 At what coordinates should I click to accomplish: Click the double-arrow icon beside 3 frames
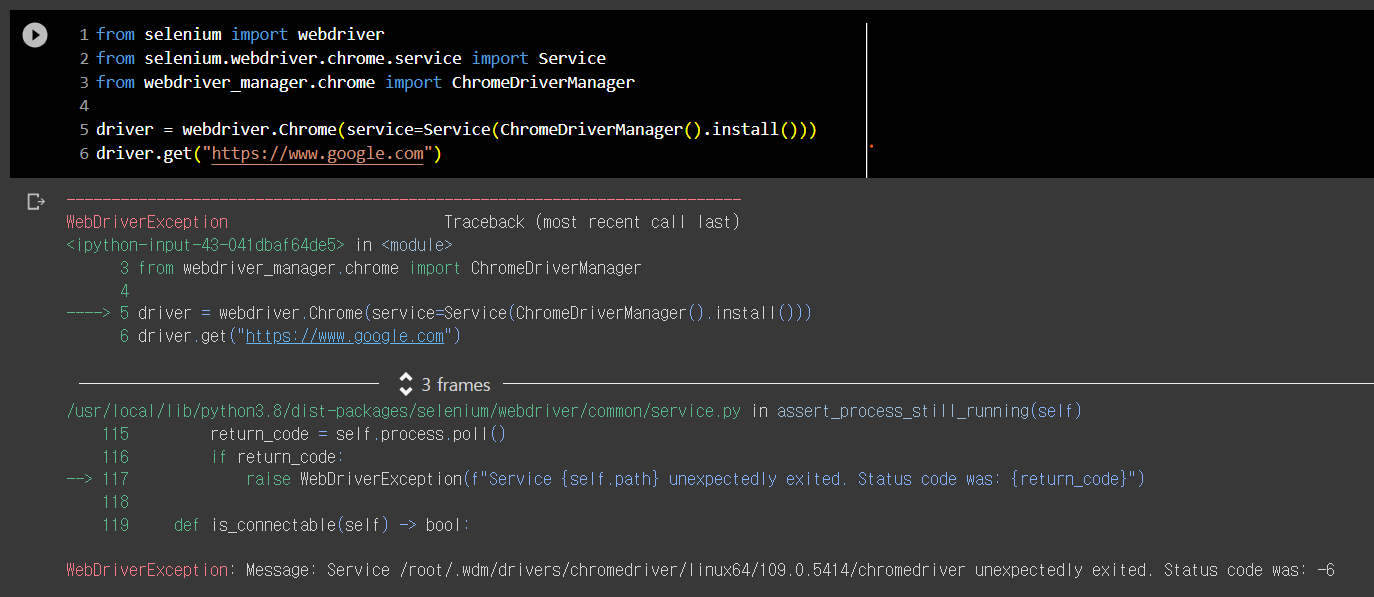406,384
